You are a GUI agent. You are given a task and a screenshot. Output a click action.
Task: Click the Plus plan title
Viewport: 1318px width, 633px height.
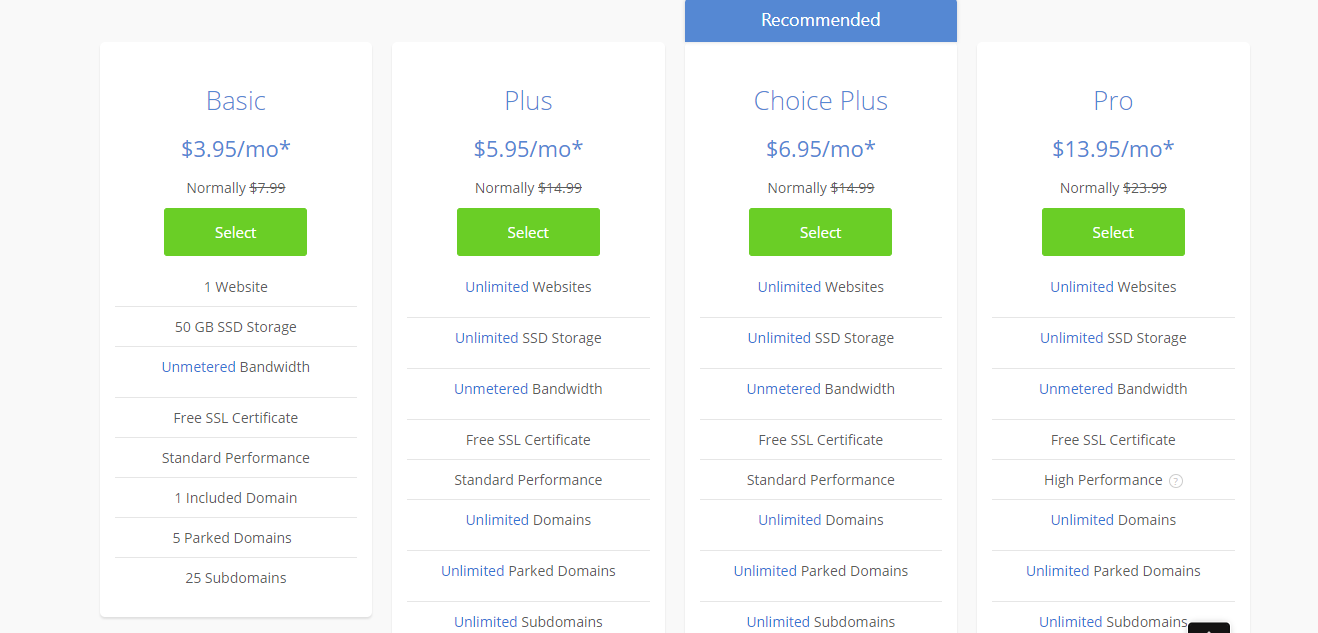point(528,101)
